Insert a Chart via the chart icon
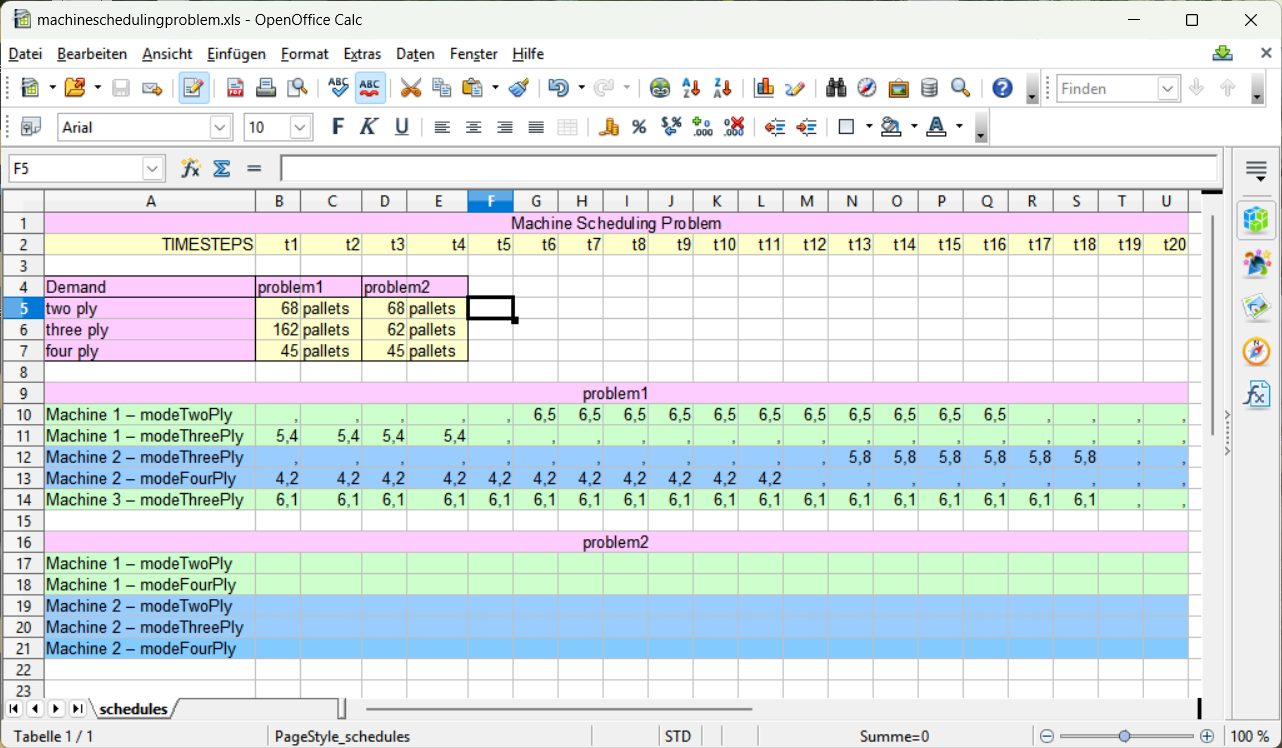This screenshot has width=1282, height=748. point(764,88)
